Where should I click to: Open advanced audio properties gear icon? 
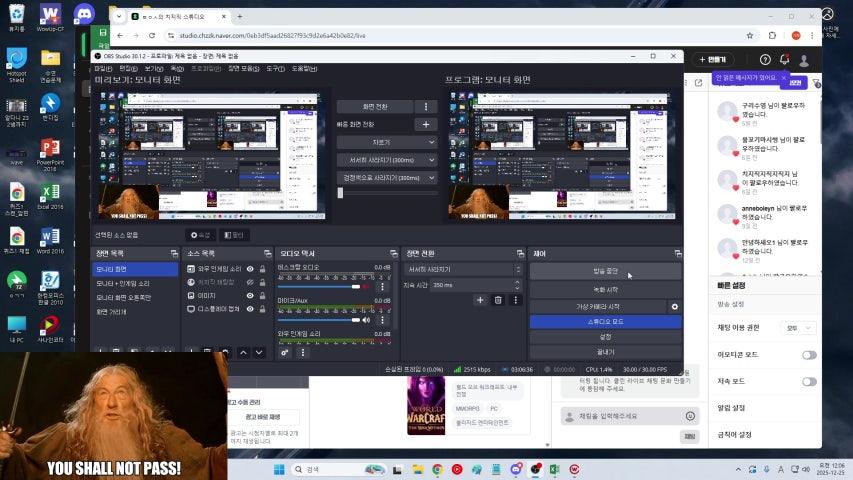pos(285,352)
